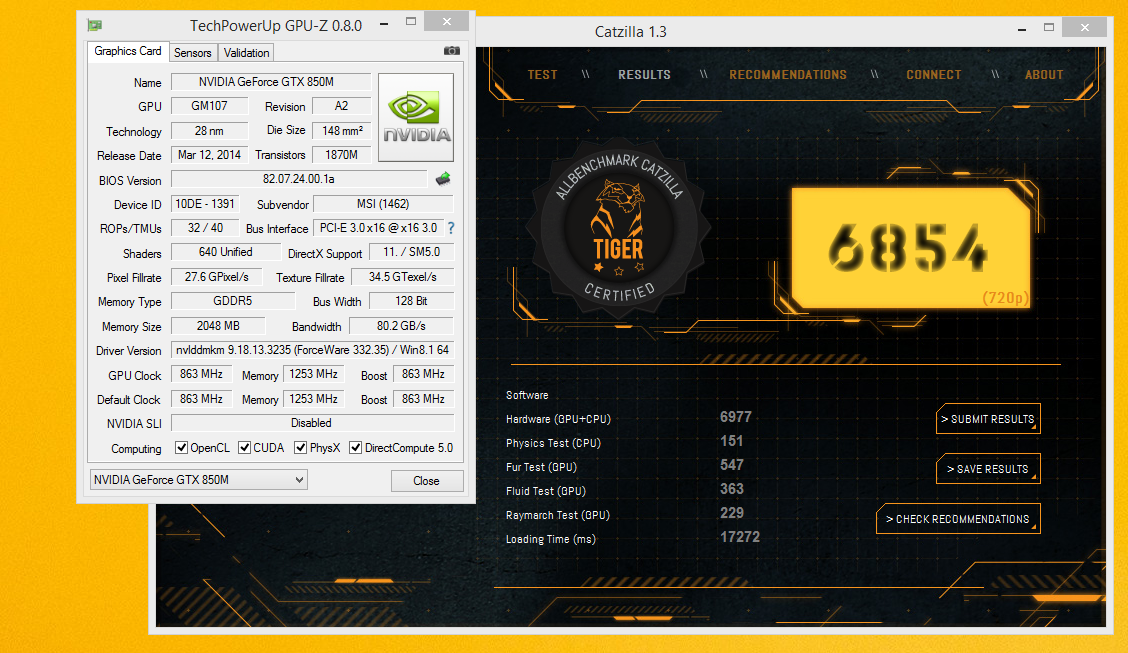Viewport: 1128px width, 653px height.
Task: Click the Close button in GPU-Z
Action: (427, 480)
